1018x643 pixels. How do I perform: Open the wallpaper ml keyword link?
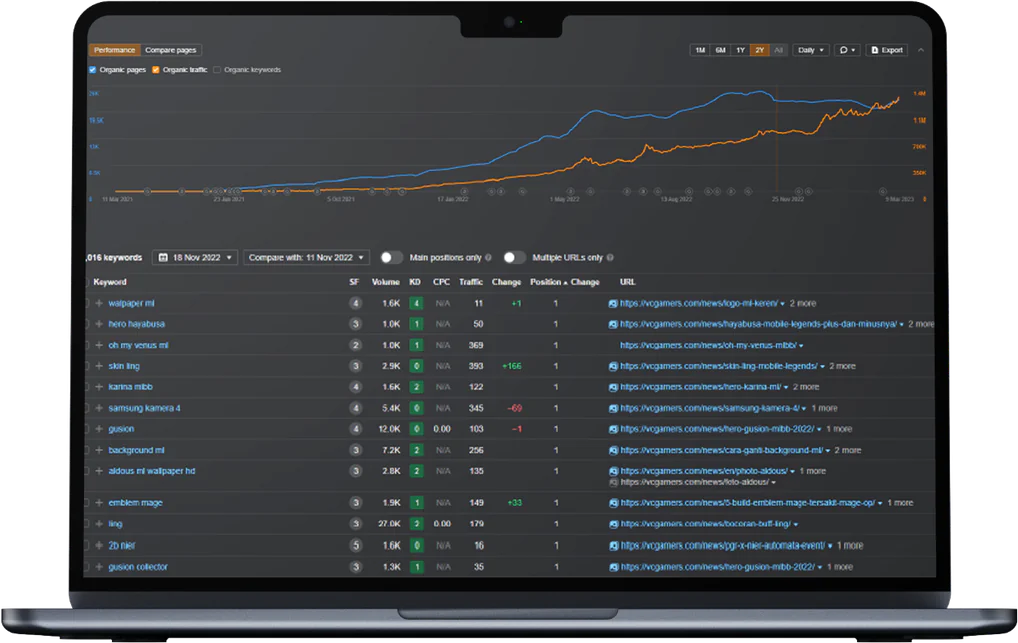pyautogui.click(x=131, y=303)
